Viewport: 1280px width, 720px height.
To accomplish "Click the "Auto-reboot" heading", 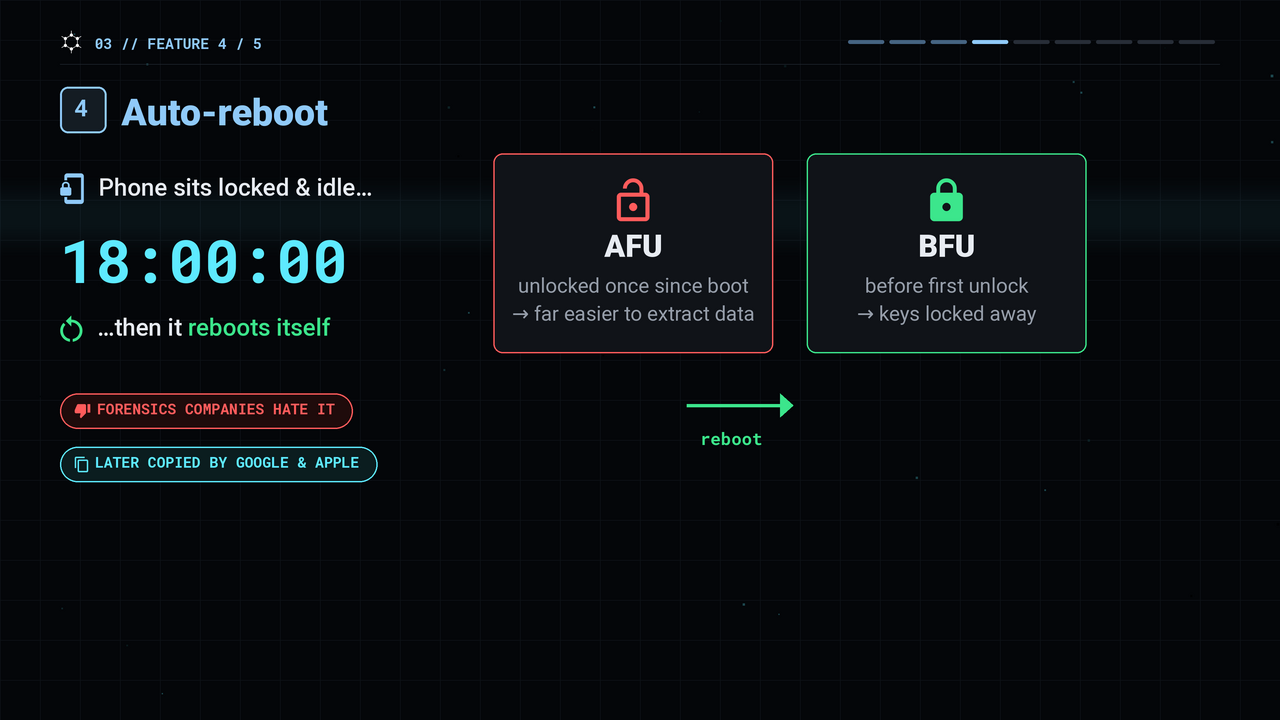I will [225, 112].
